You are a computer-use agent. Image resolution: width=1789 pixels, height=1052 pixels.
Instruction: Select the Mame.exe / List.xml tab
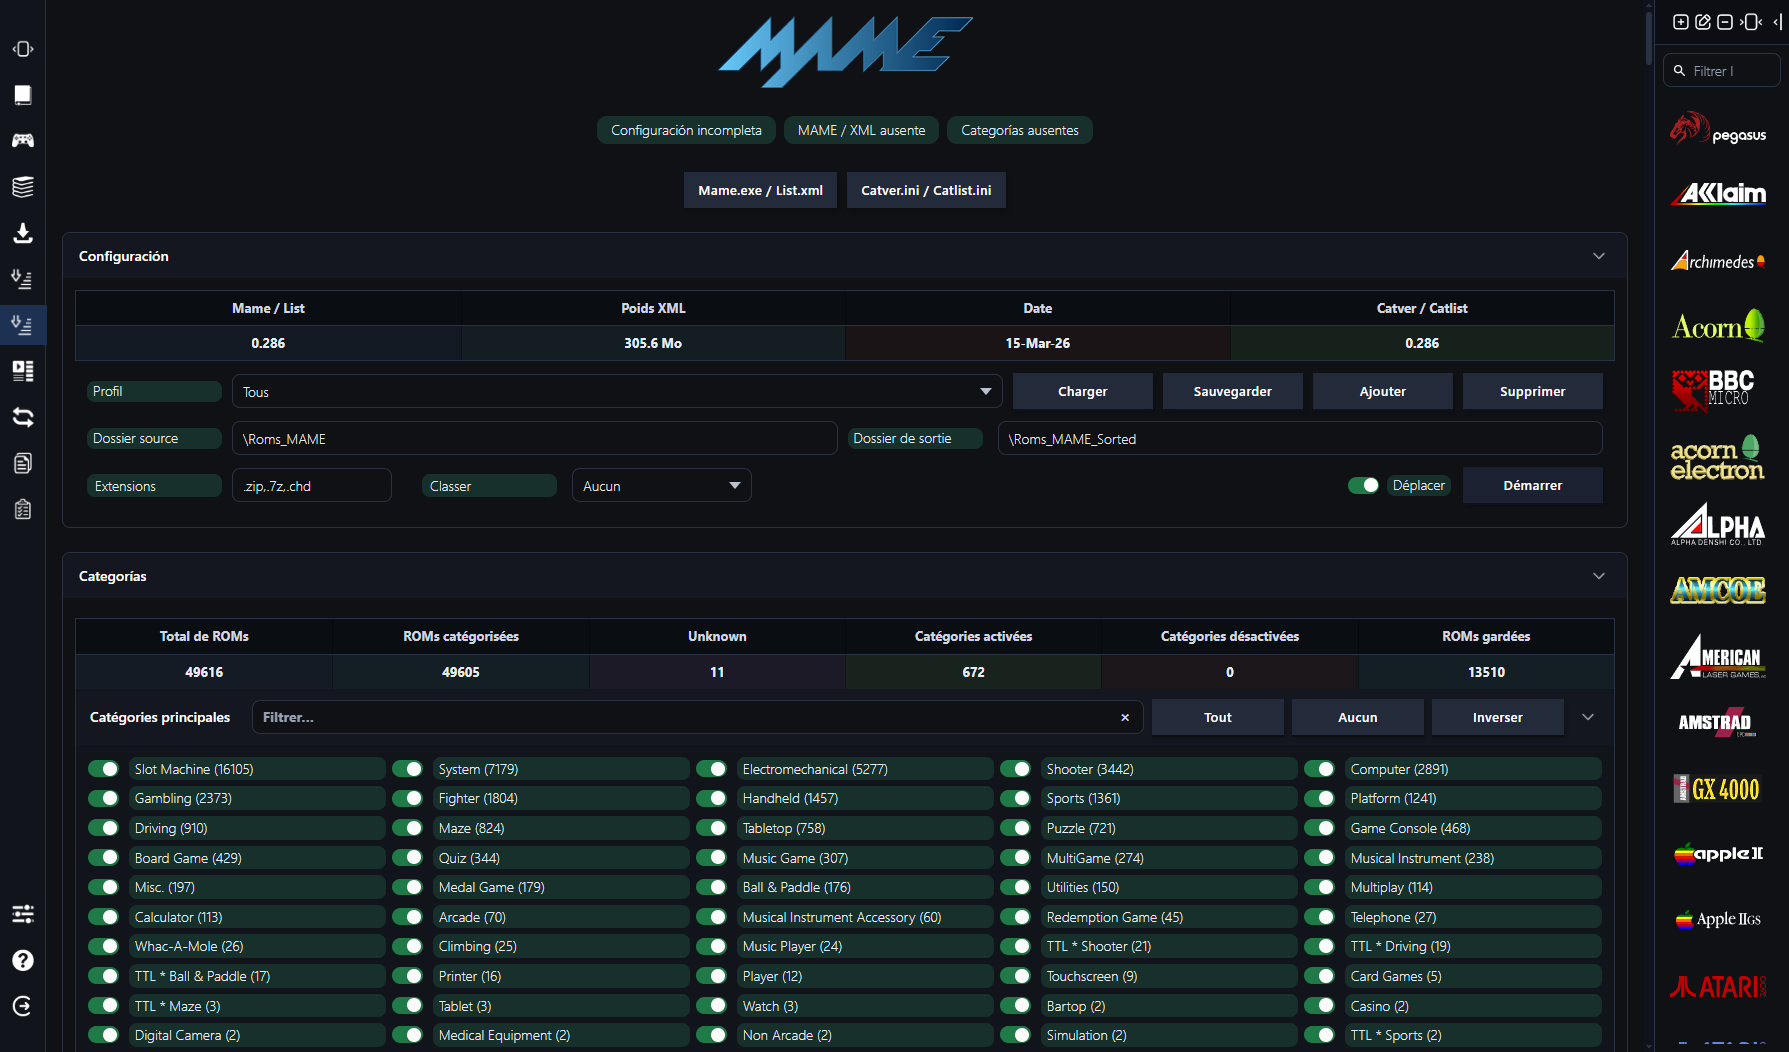click(x=760, y=190)
